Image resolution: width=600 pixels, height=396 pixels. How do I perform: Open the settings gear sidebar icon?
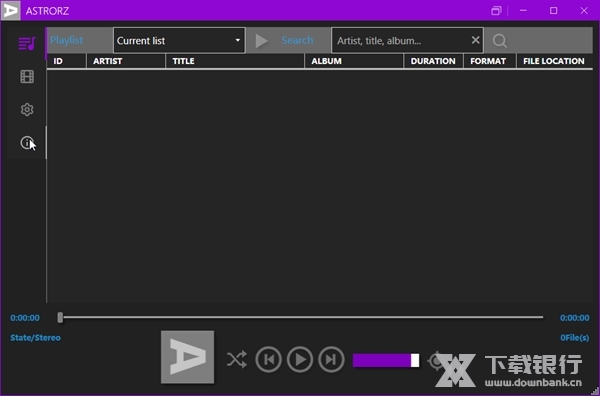(x=27, y=110)
